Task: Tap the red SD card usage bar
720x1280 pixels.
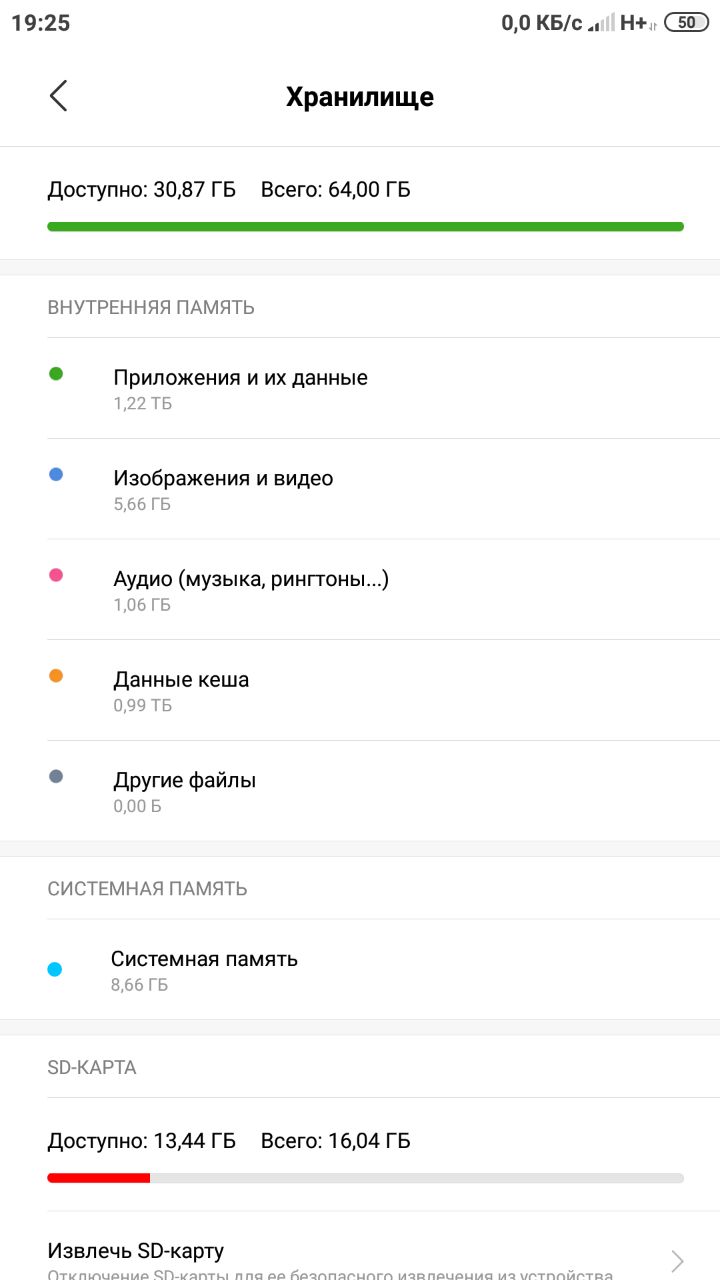Action: click(98, 1178)
